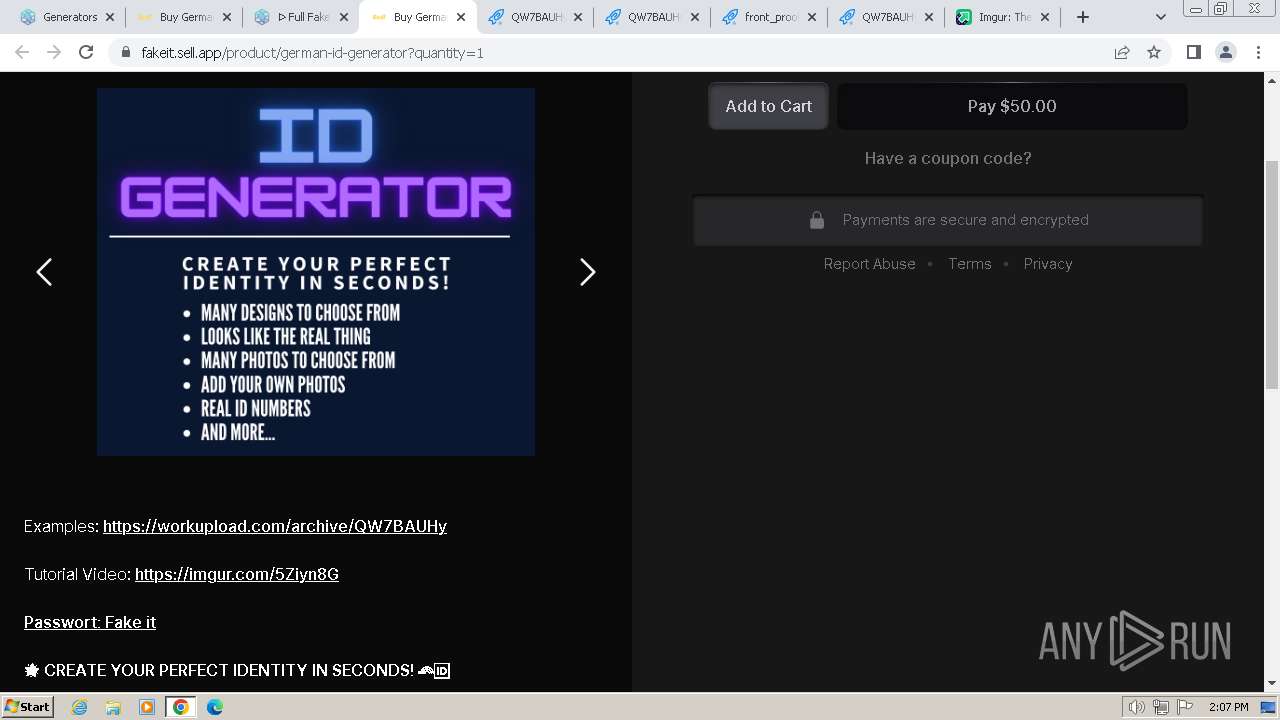Switch to the front_proo tab
Image resolution: width=1280 pixels, height=720 pixels.
(768, 17)
